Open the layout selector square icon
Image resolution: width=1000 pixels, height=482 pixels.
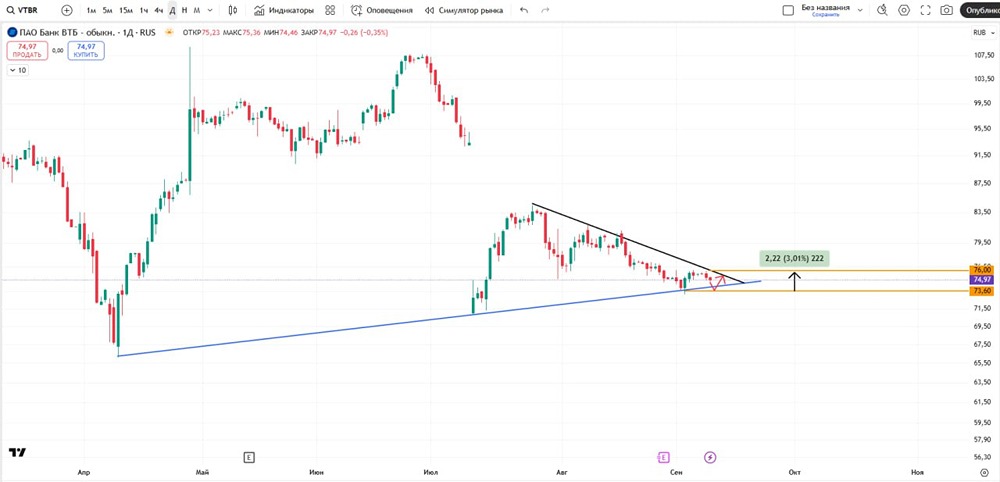pyautogui.click(x=788, y=10)
